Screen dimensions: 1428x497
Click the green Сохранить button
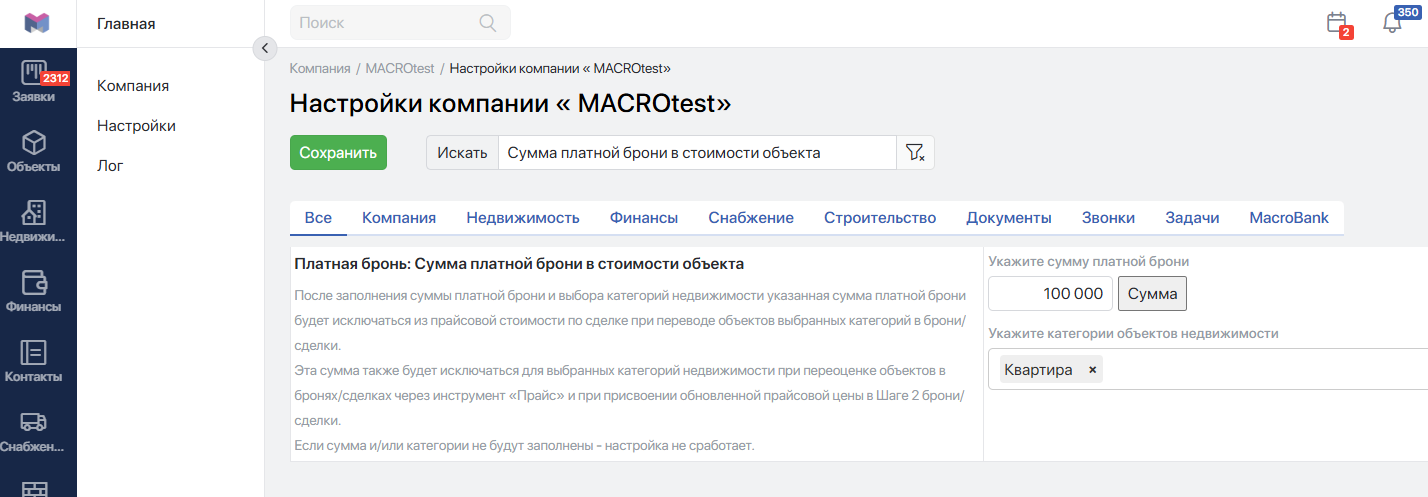pos(338,153)
